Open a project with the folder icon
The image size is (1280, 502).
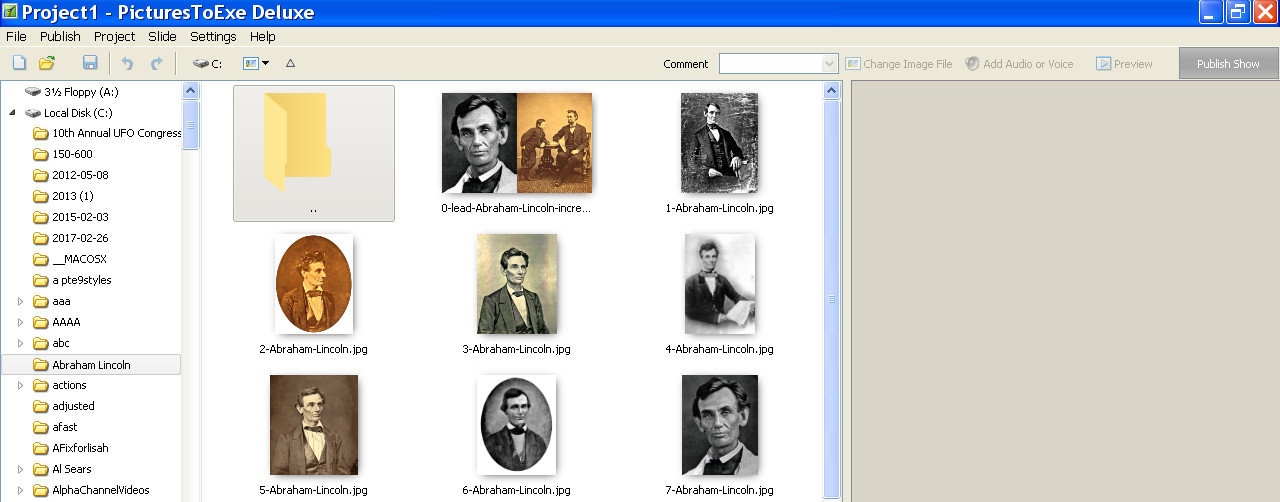coord(47,63)
